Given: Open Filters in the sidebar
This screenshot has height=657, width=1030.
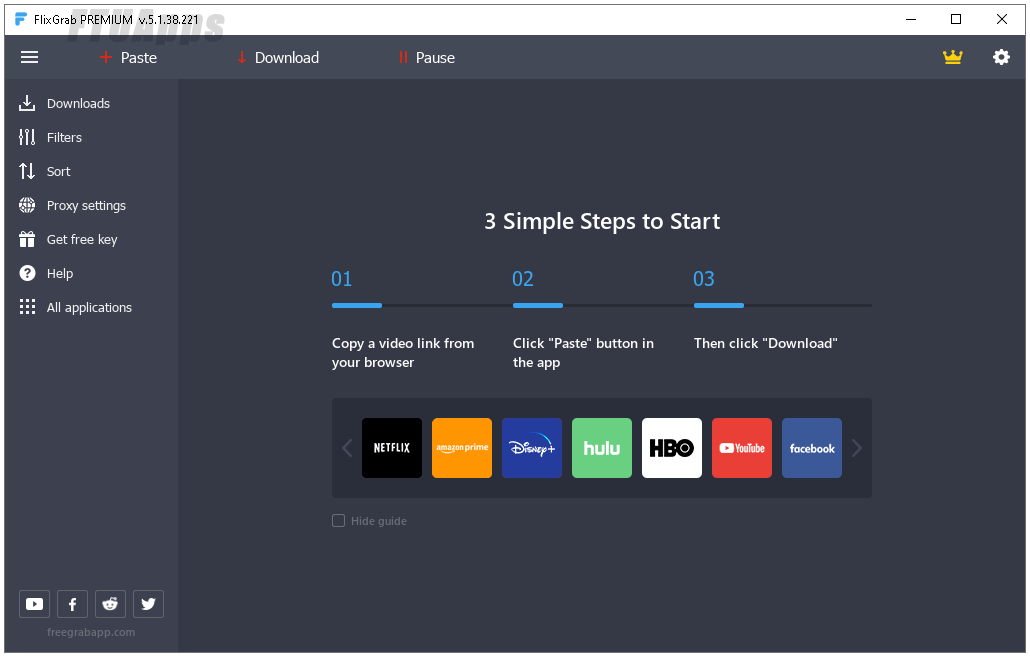Looking at the screenshot, I should coord(51,137).
